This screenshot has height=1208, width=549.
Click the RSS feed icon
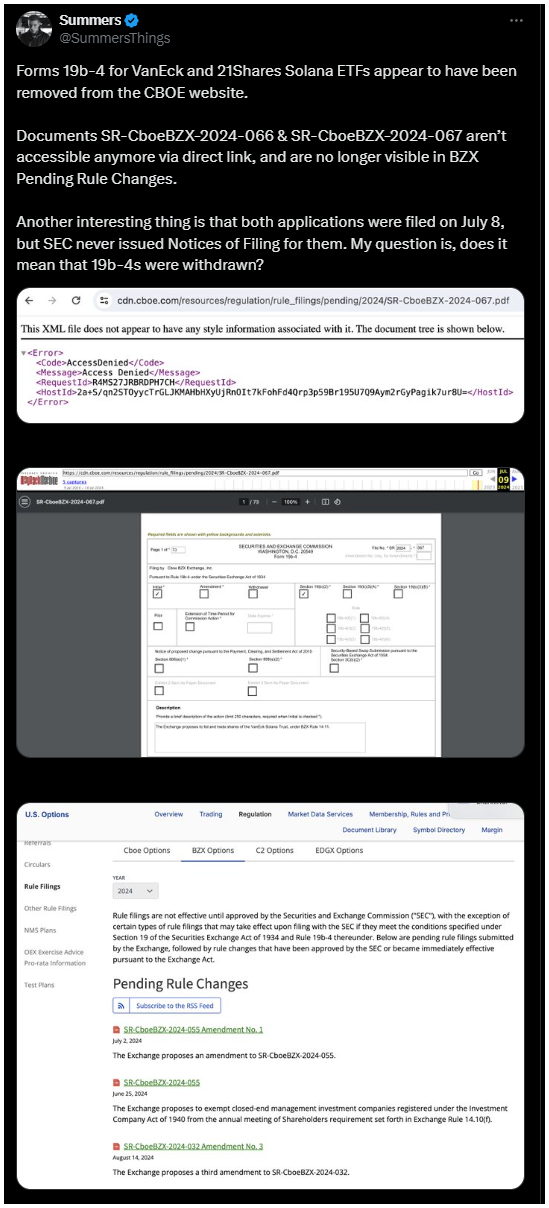pos(122,1005)
